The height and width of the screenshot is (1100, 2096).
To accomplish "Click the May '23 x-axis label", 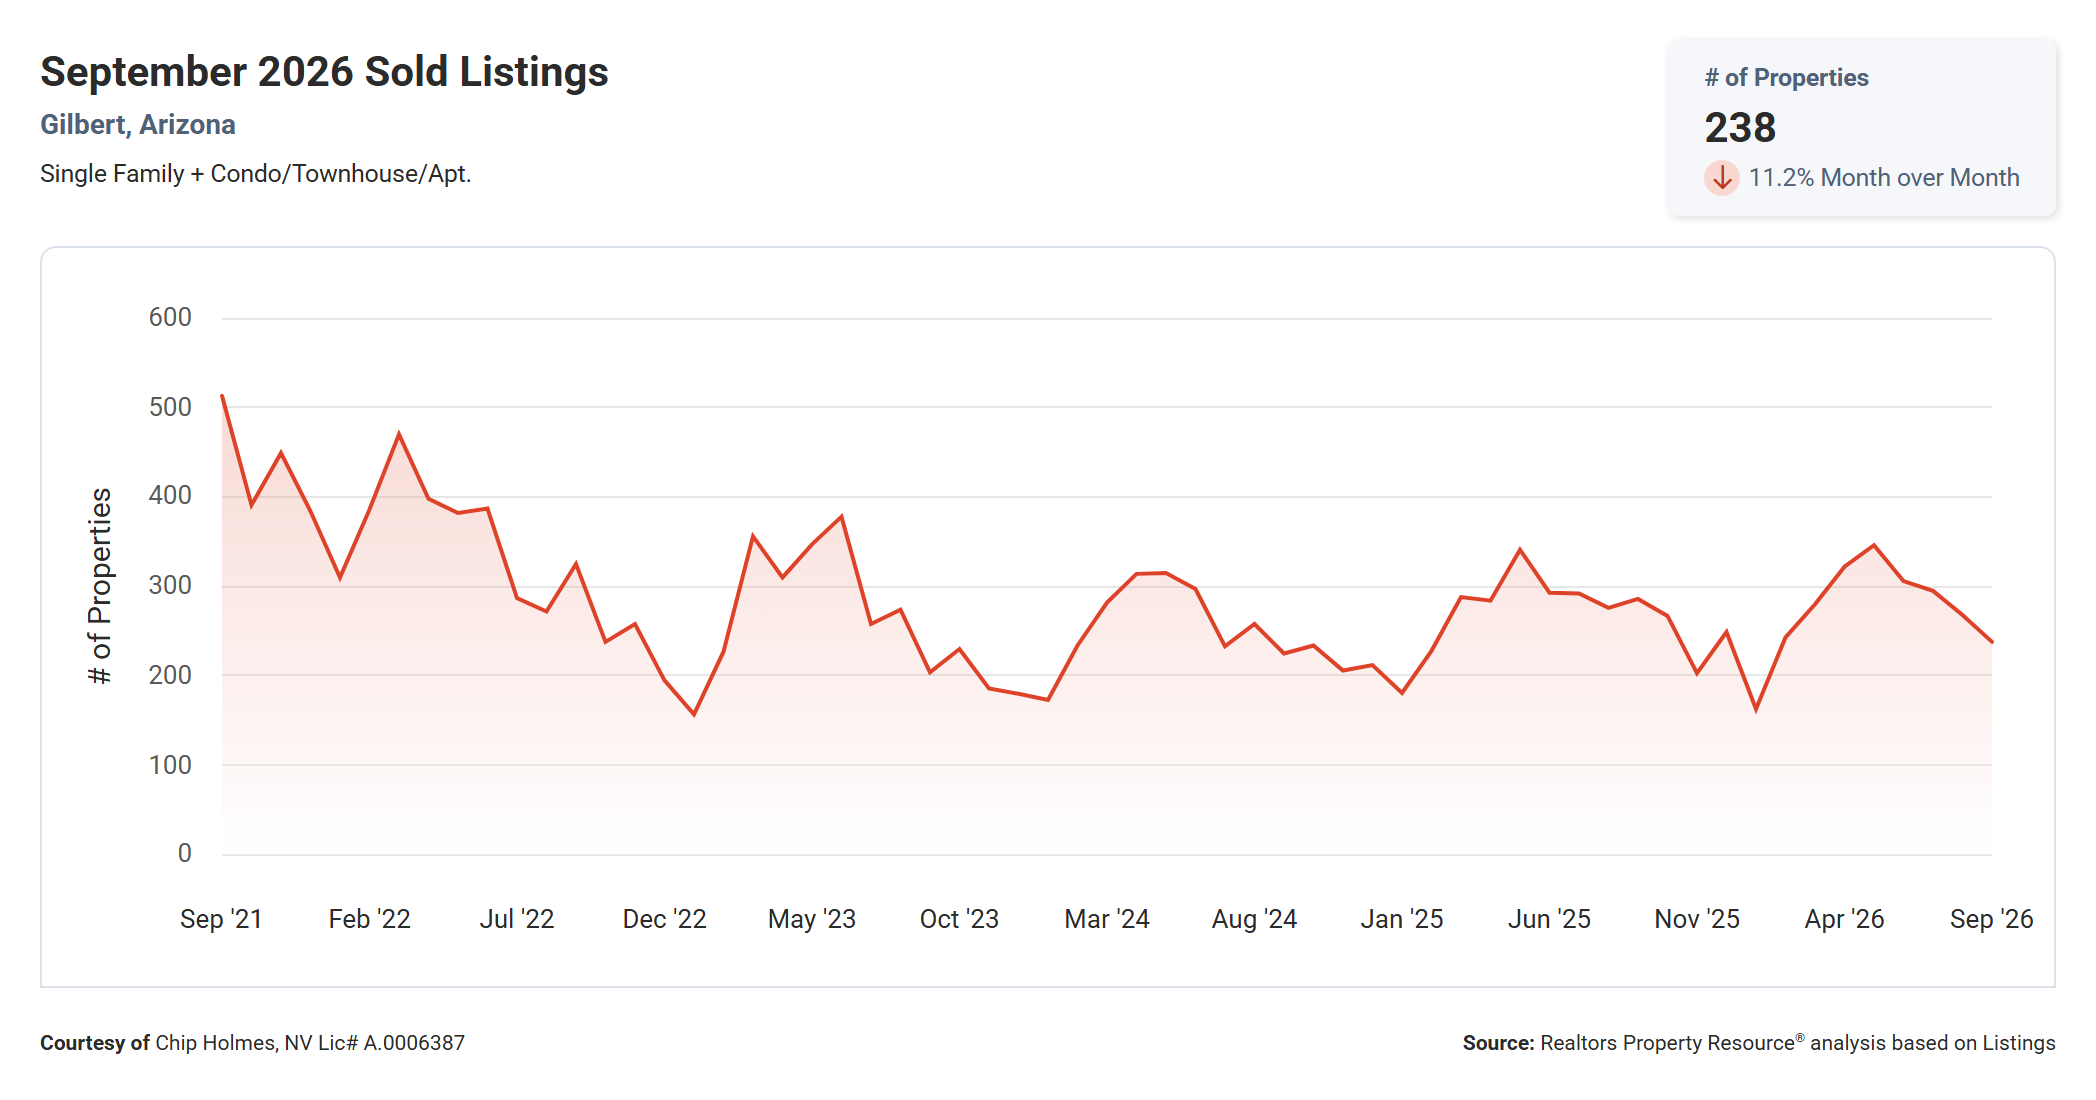I will (812, 919).
